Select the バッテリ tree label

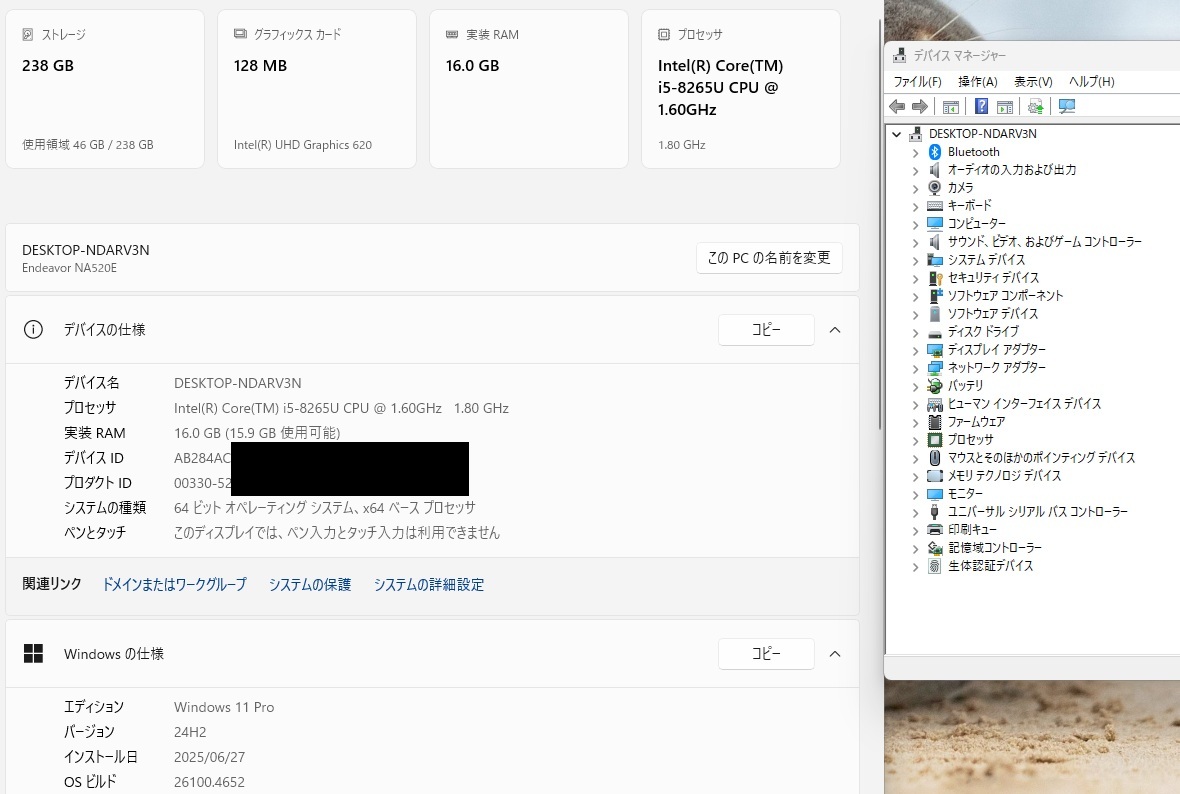966,385
